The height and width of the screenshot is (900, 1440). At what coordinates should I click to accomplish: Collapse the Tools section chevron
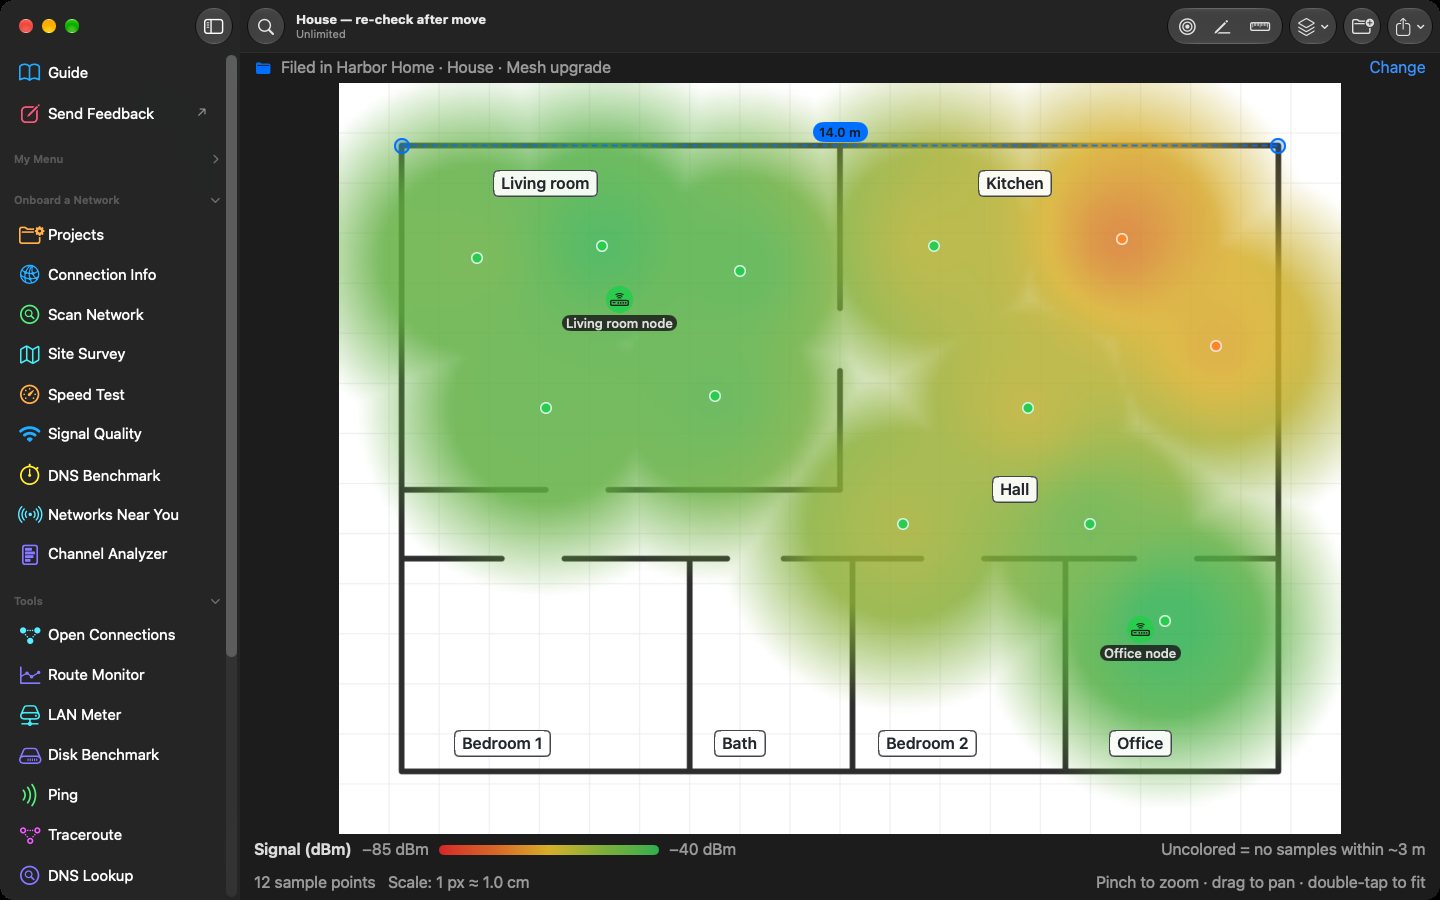tap(215, 601)
